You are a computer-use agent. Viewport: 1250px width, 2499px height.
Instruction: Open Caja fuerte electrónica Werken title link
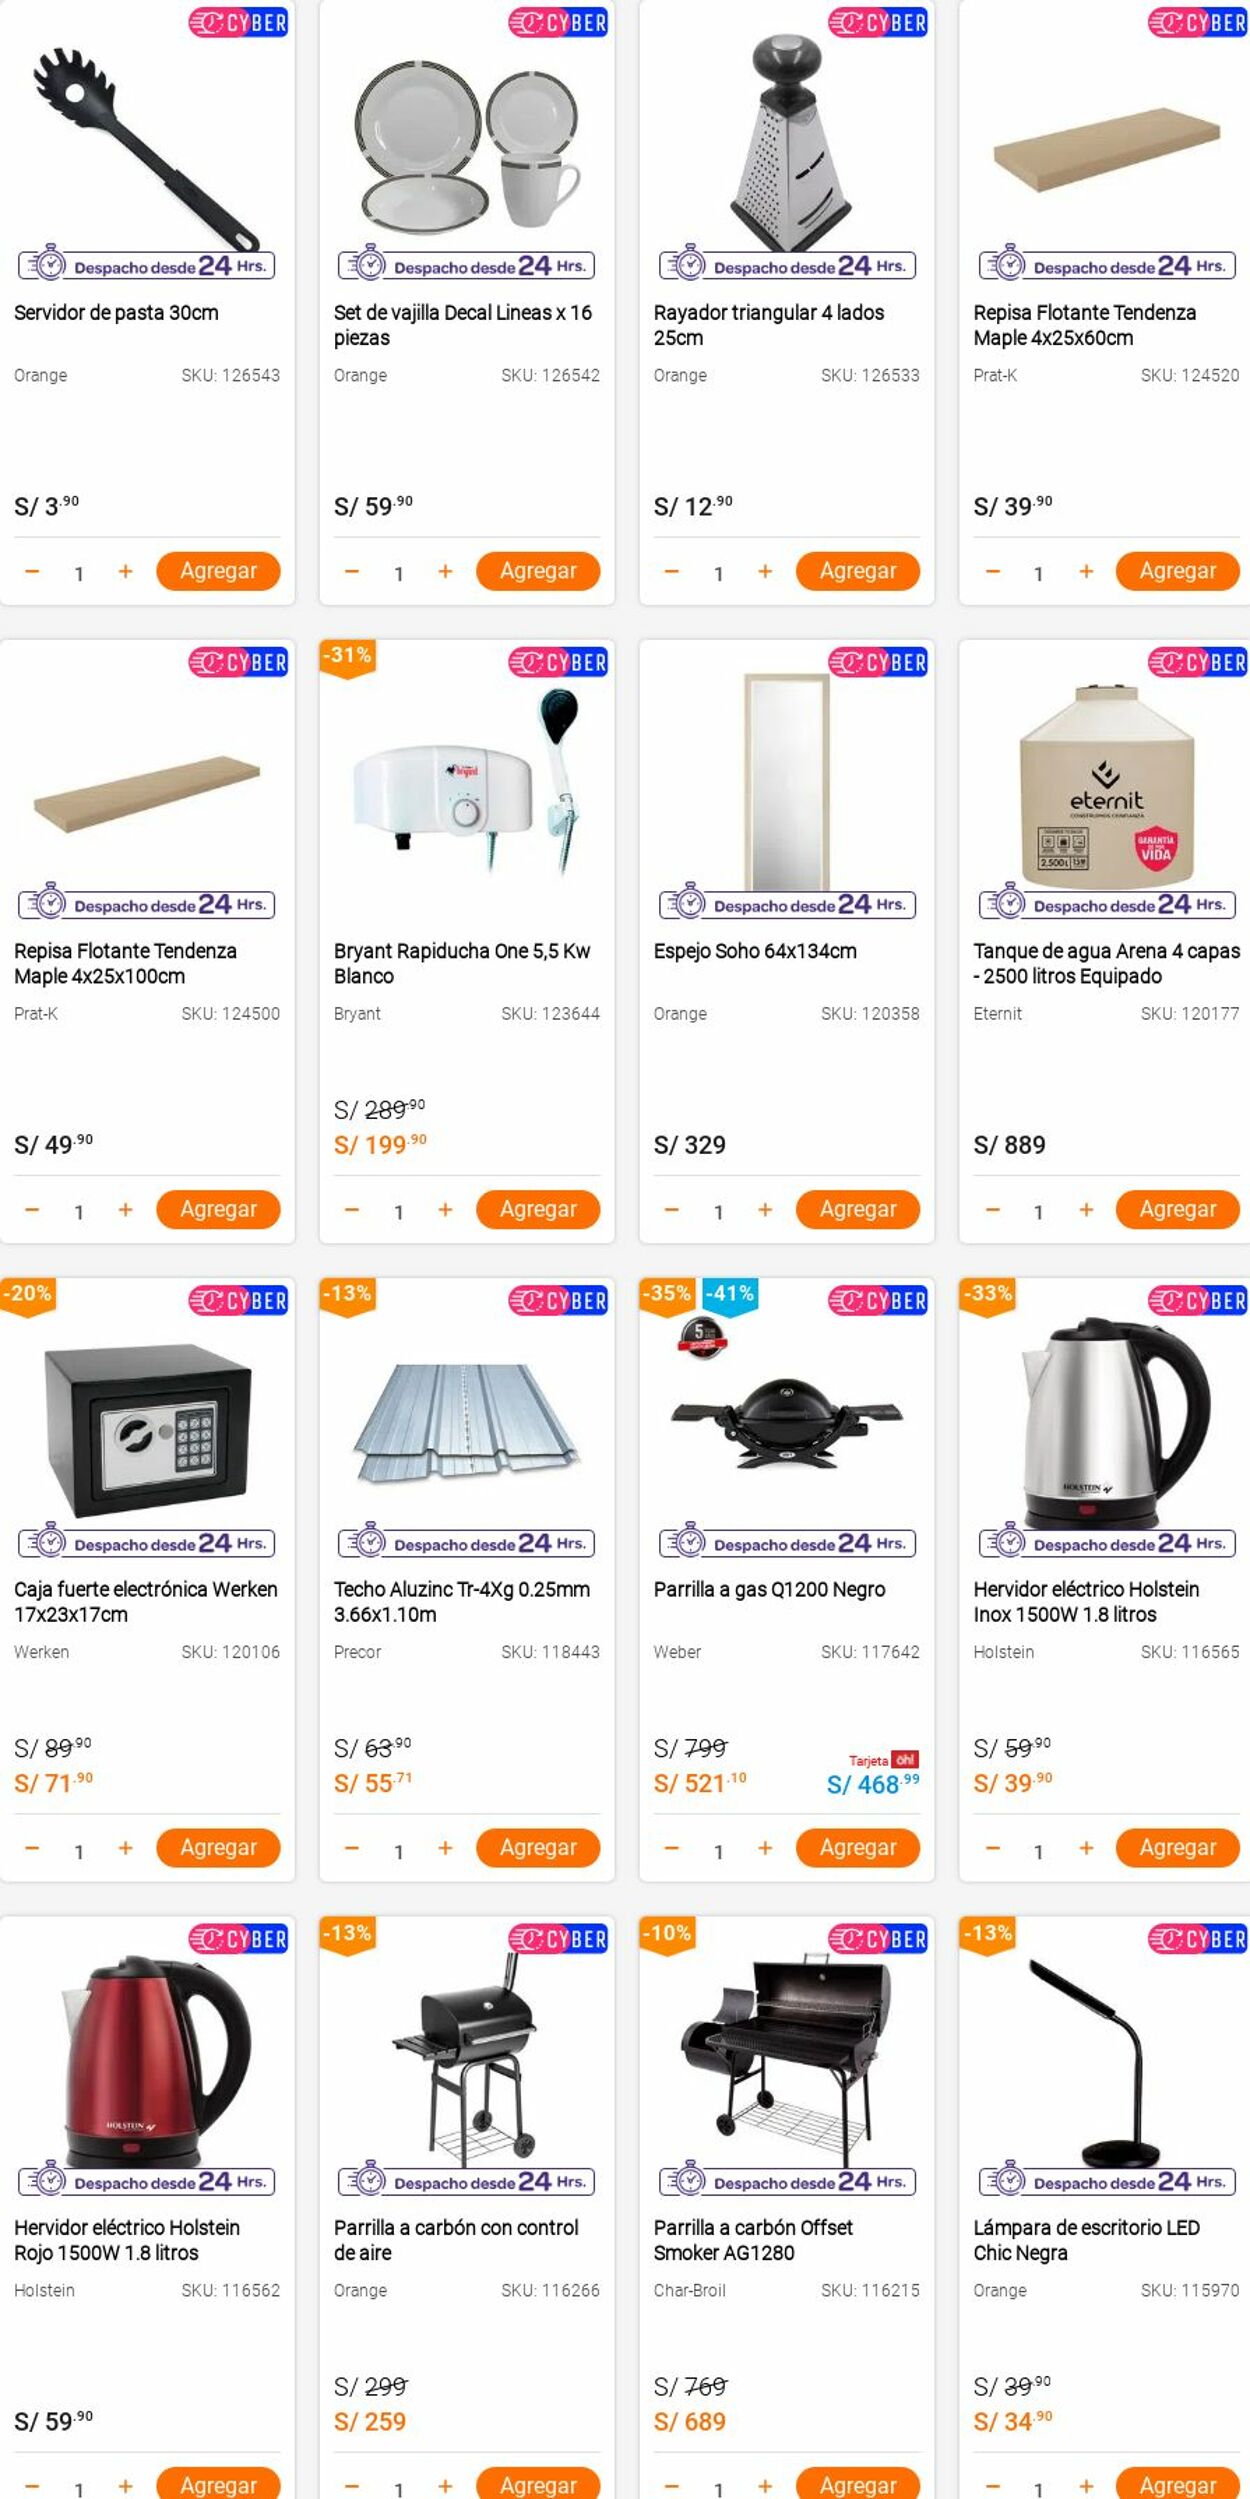click(x=146, y=1601)
